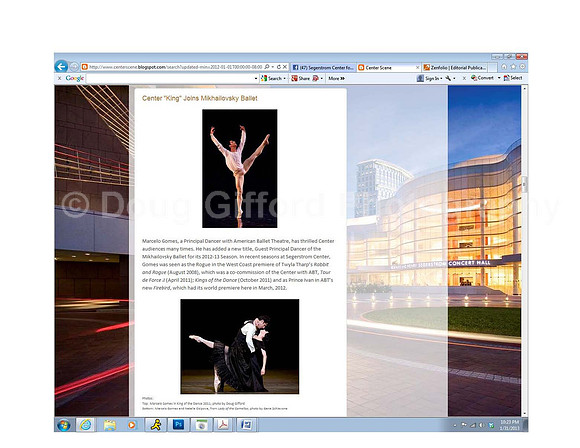
Task: Open dropdown arrow next to Share icon
Action: click(321, 78)
